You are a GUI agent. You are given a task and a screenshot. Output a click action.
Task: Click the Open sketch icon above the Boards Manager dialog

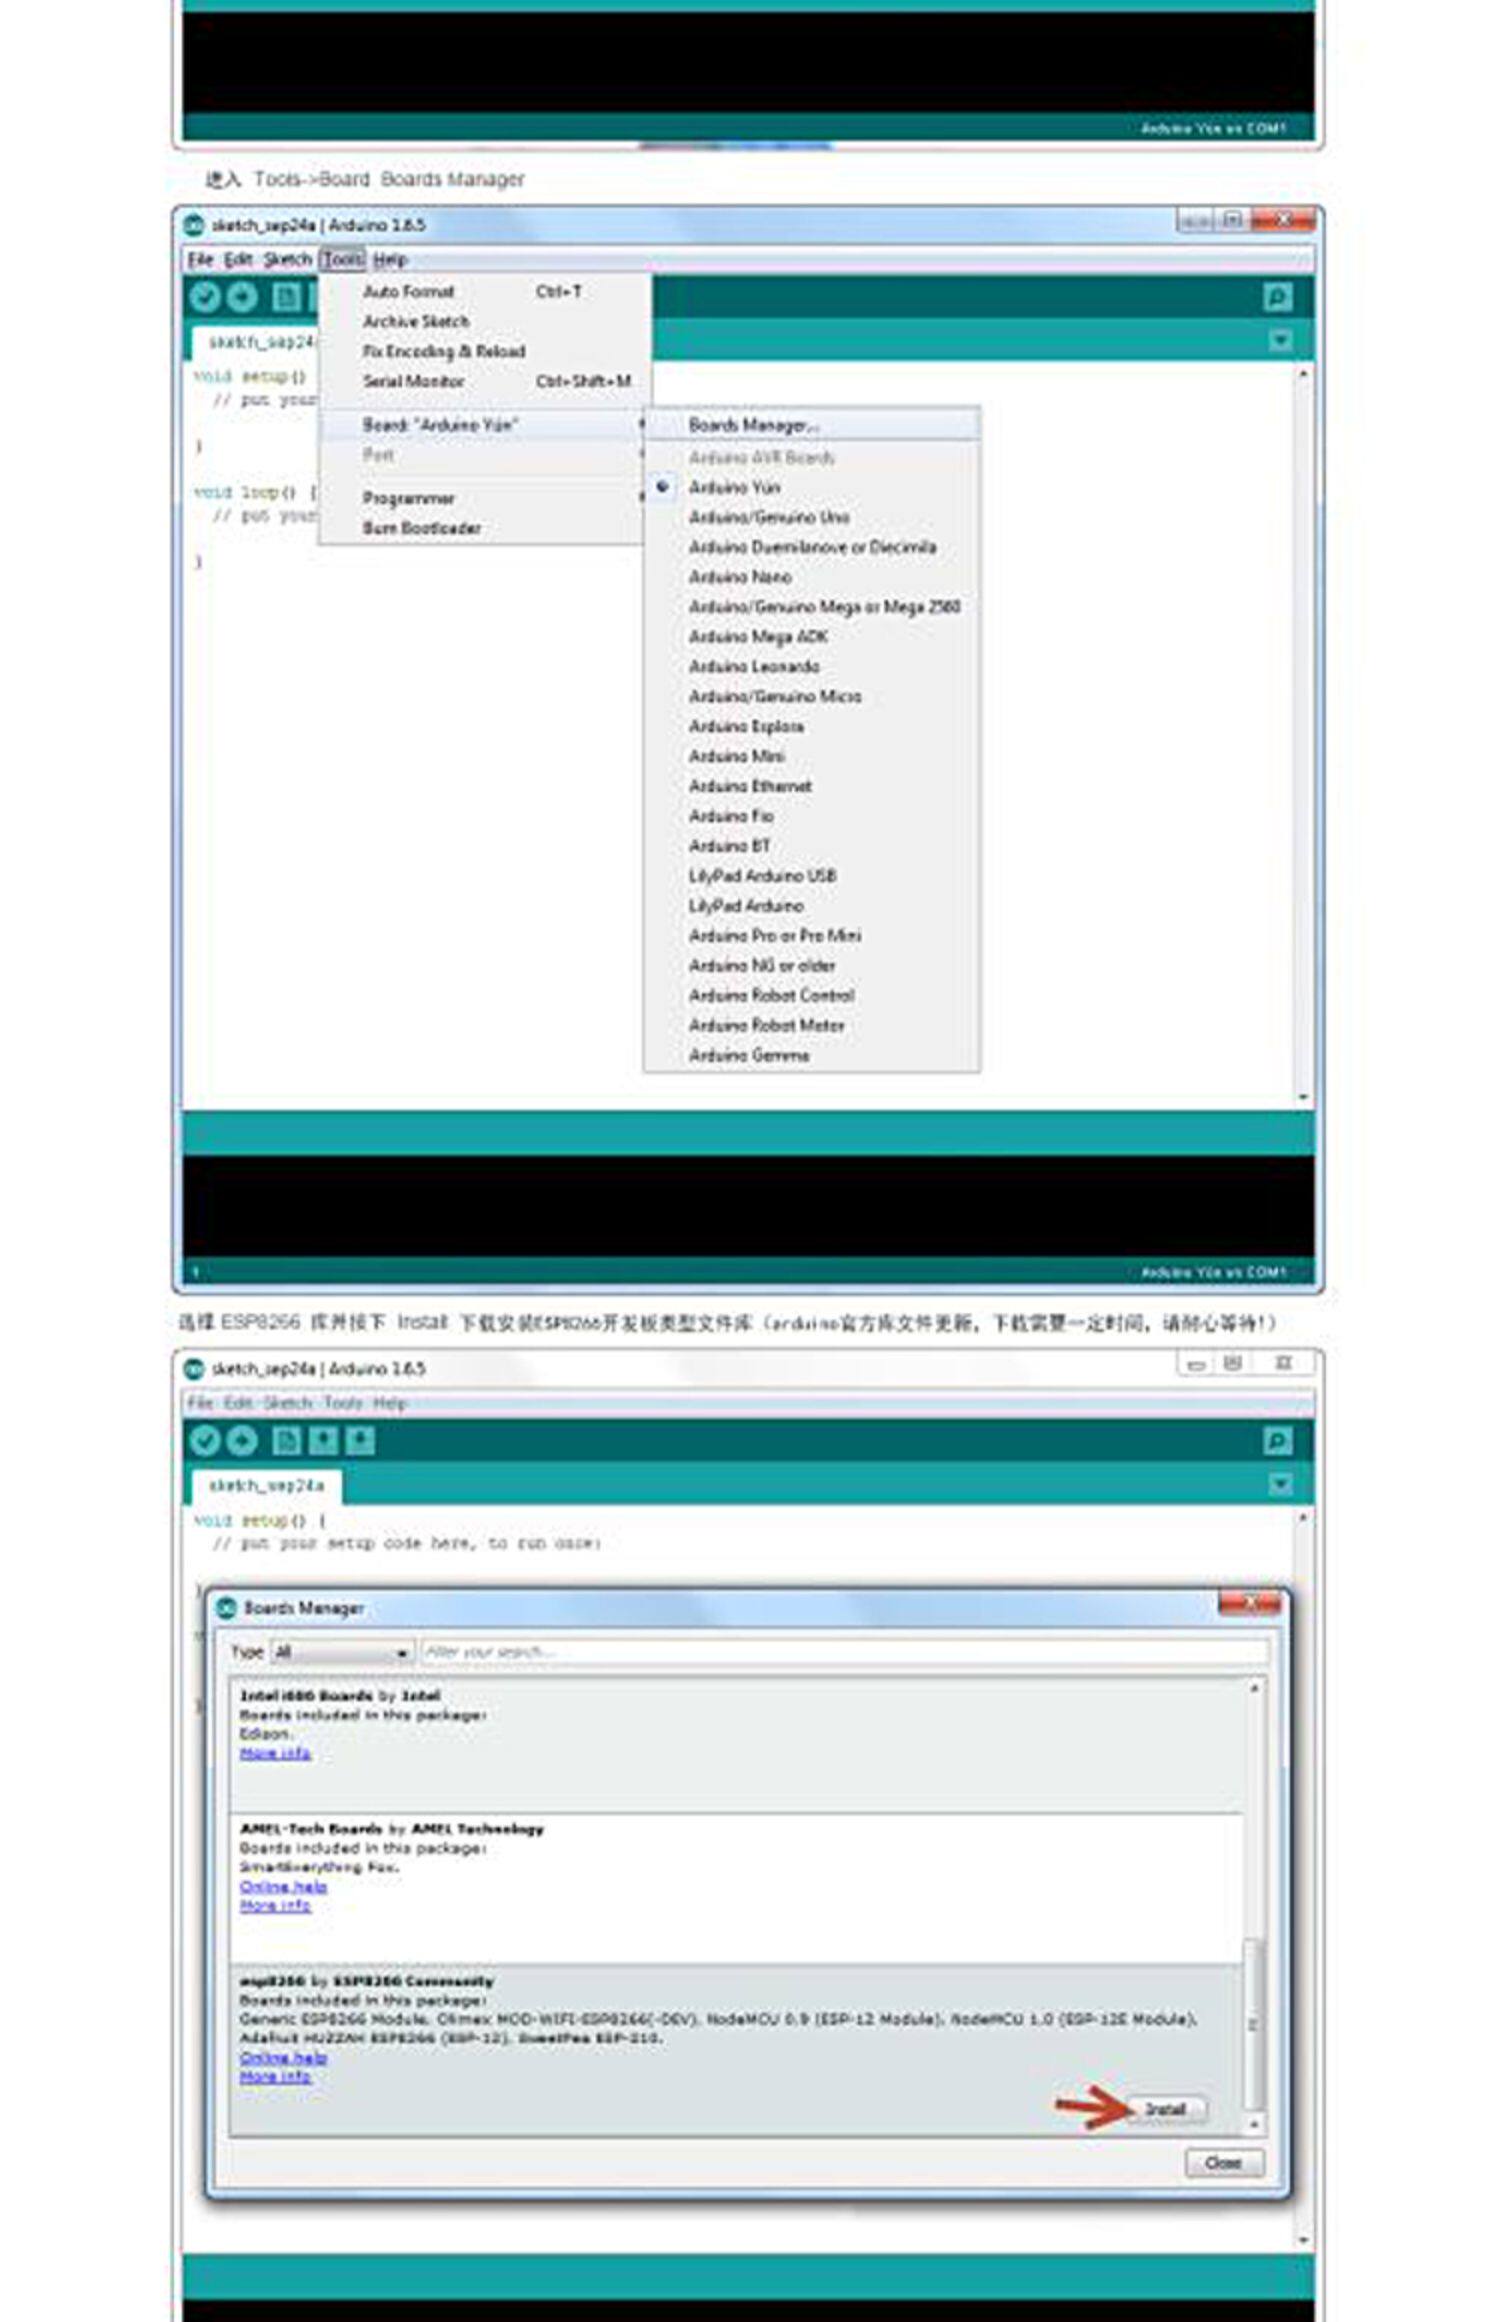[x=323, y=1440]
